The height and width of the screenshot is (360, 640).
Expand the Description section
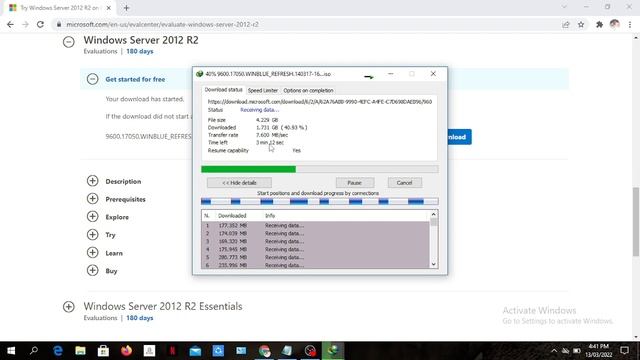(x=93, y=181)
